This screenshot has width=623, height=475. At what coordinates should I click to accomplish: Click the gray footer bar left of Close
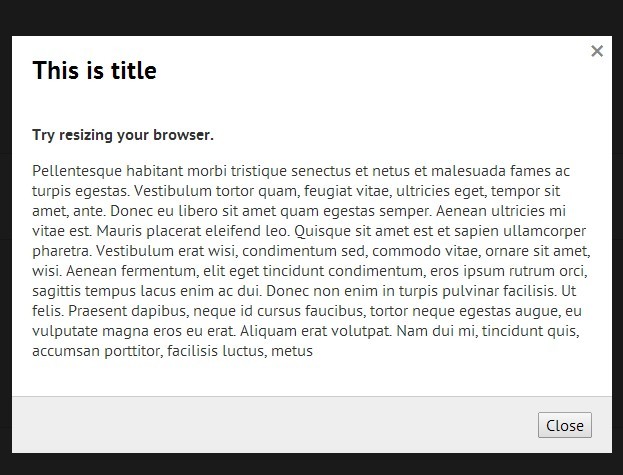point(270,425)
